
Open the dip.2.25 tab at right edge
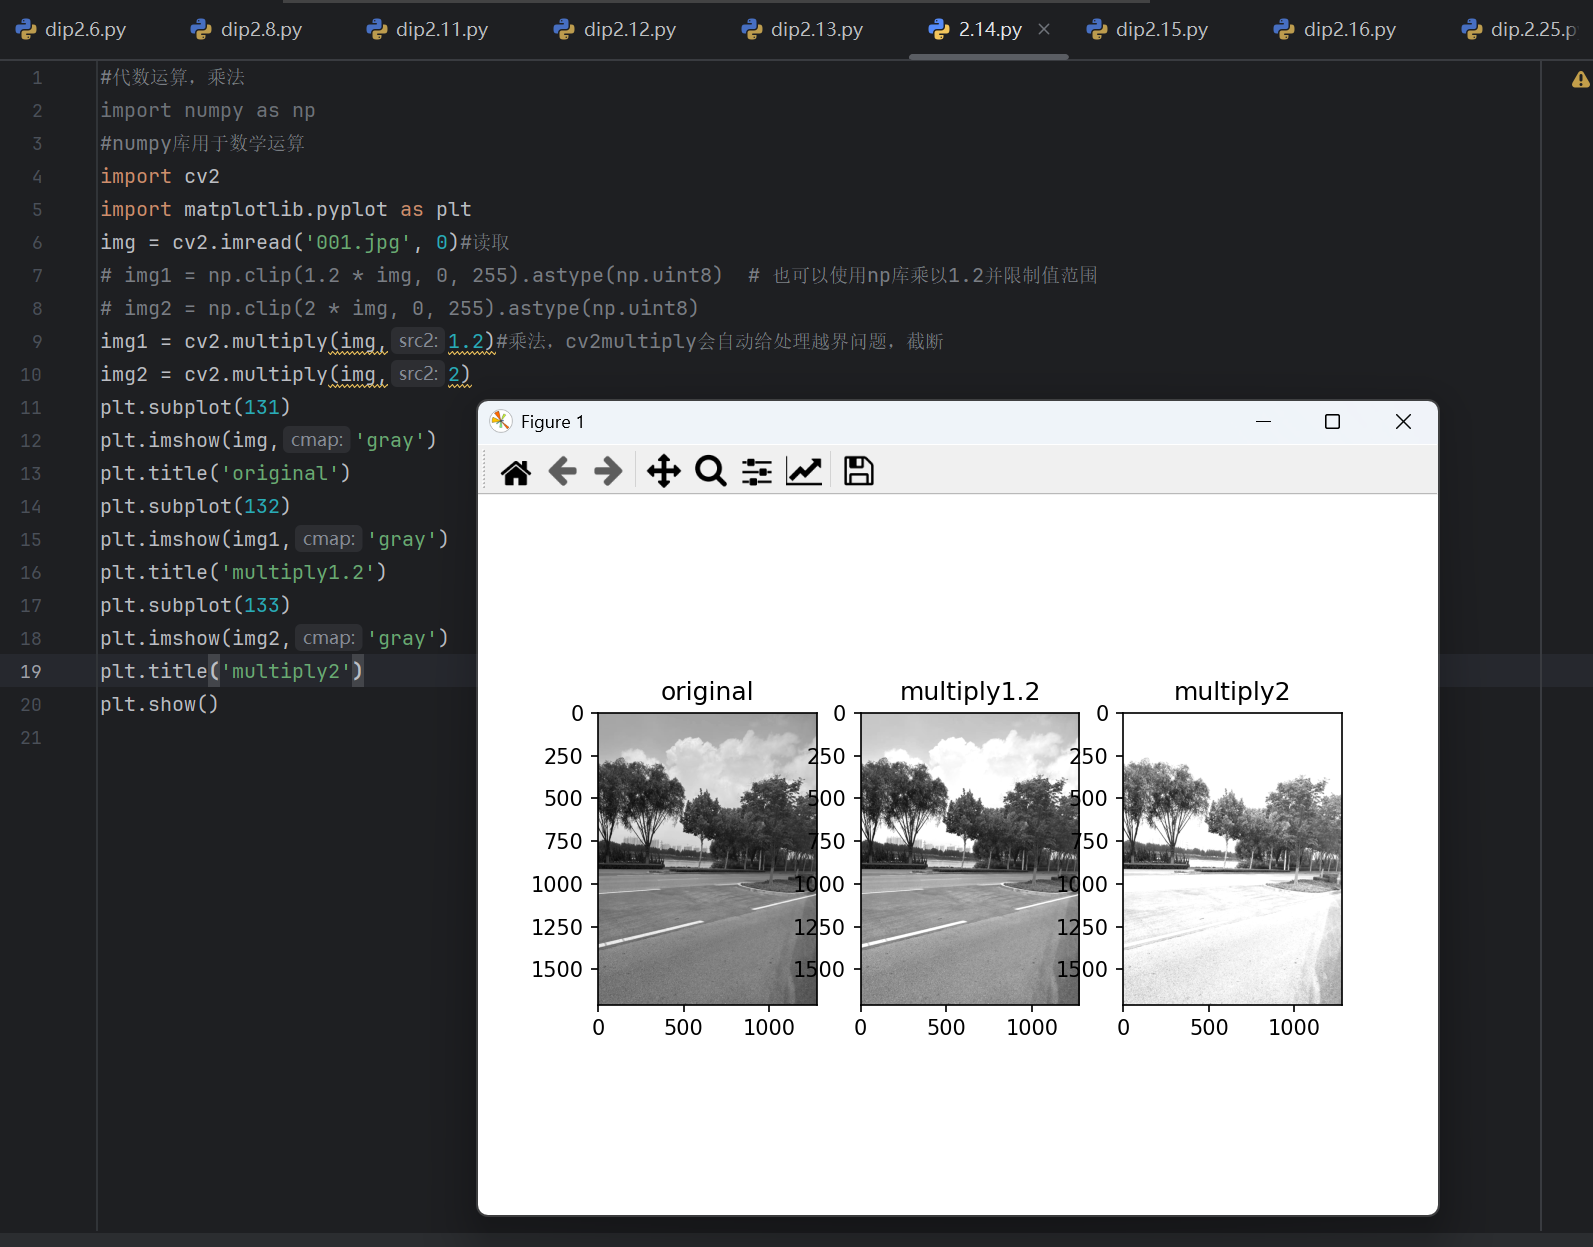[1519, 30]
